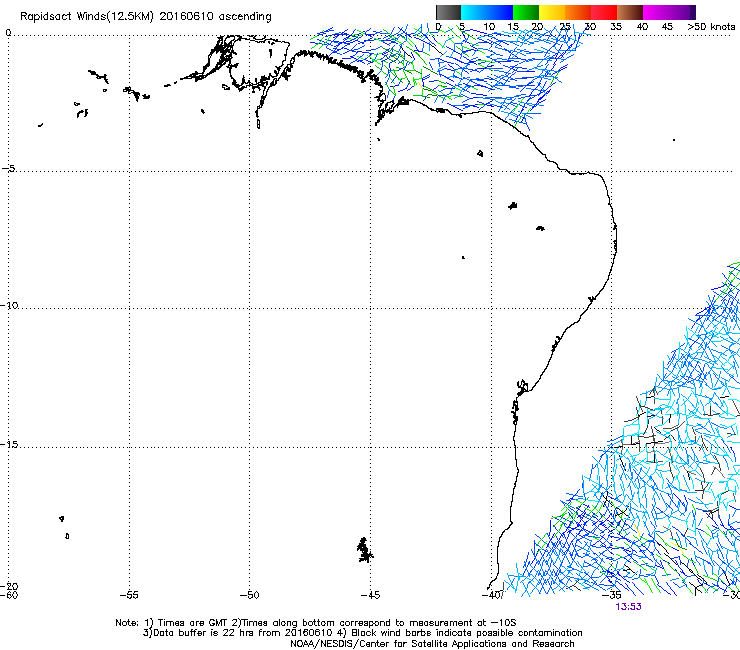Click the '45' legend scale number
740x650 pixels.
coord(667,27)
